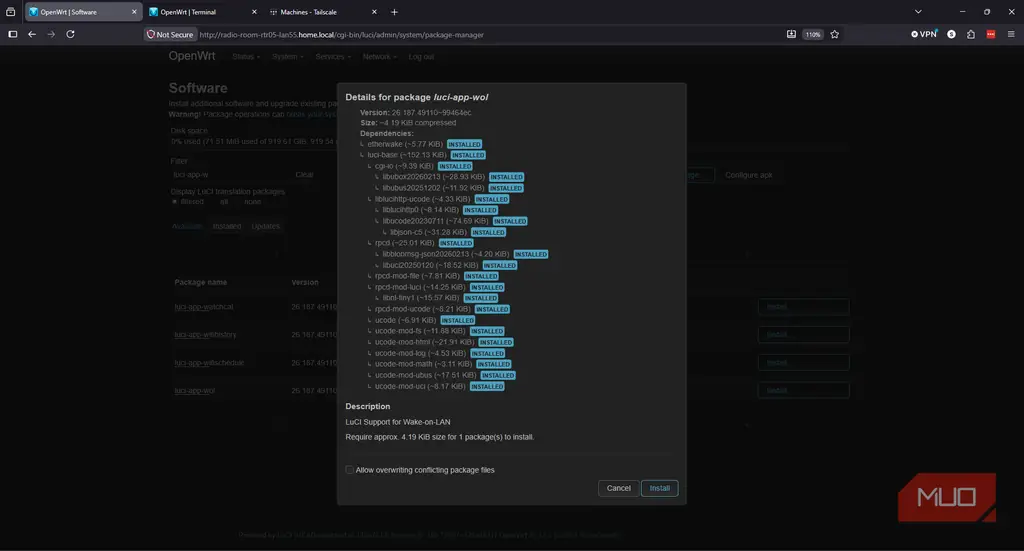Image resolution: width=1024 pixels, height=551 pixels.
Task: Click the Not Secure shield indicator
Action: pyautogui.click(x=170, y=35)
